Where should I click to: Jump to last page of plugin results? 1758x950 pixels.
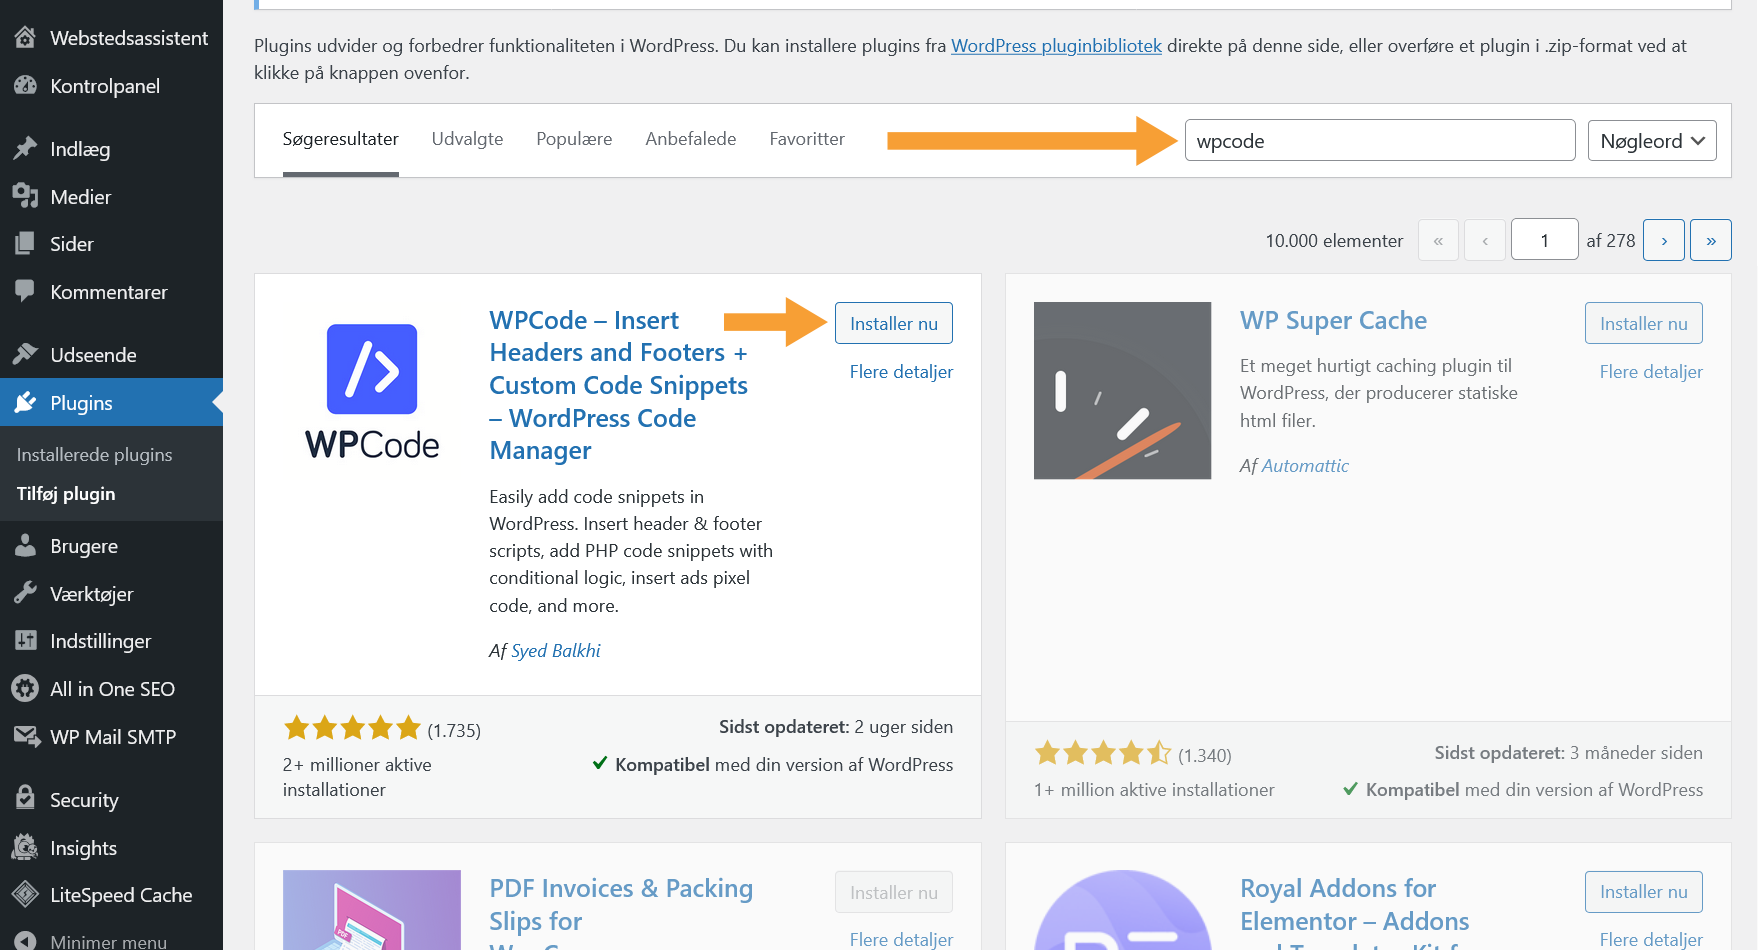[1710, 240]
